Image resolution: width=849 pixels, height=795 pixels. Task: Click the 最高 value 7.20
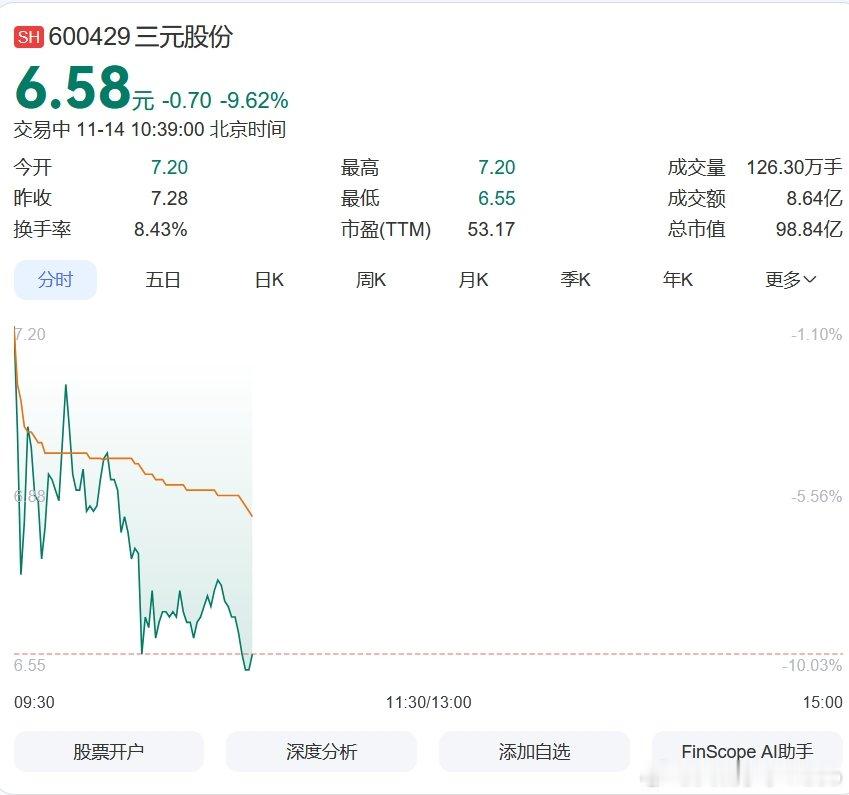[x=497, y=167]
